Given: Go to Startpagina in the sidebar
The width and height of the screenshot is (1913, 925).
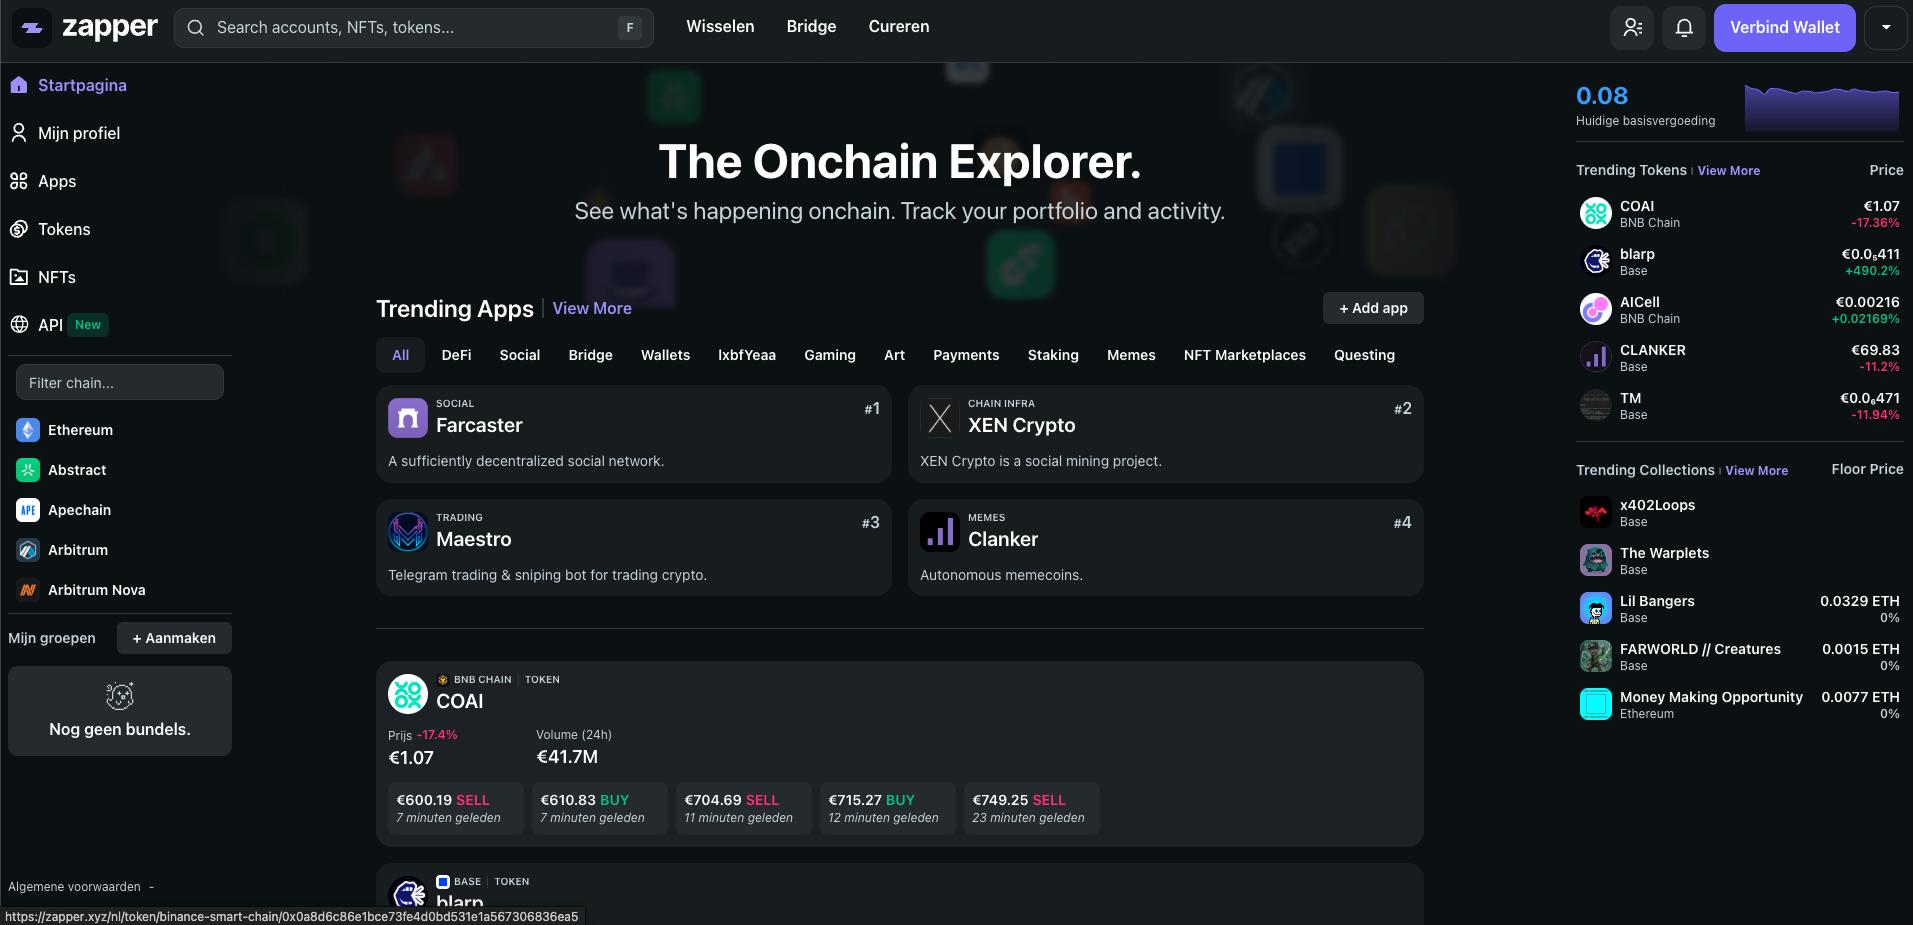Looking at the screenshot, I should click(82, 85).
